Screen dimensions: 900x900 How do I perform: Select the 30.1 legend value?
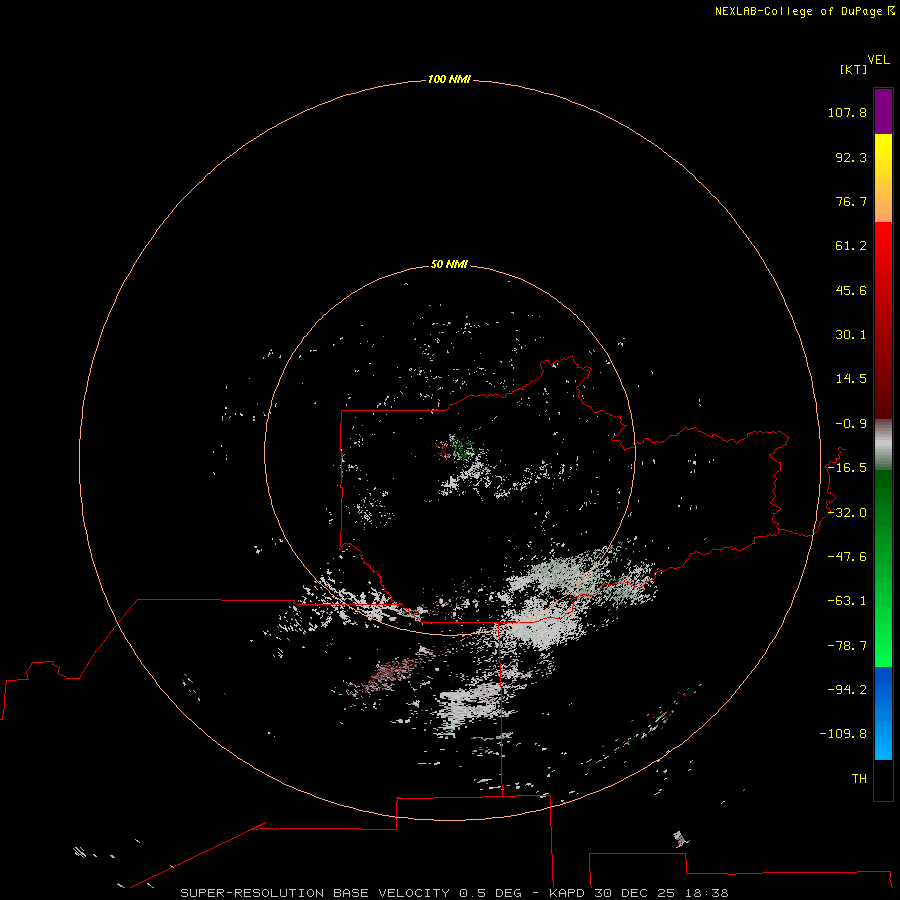[851, 335]
